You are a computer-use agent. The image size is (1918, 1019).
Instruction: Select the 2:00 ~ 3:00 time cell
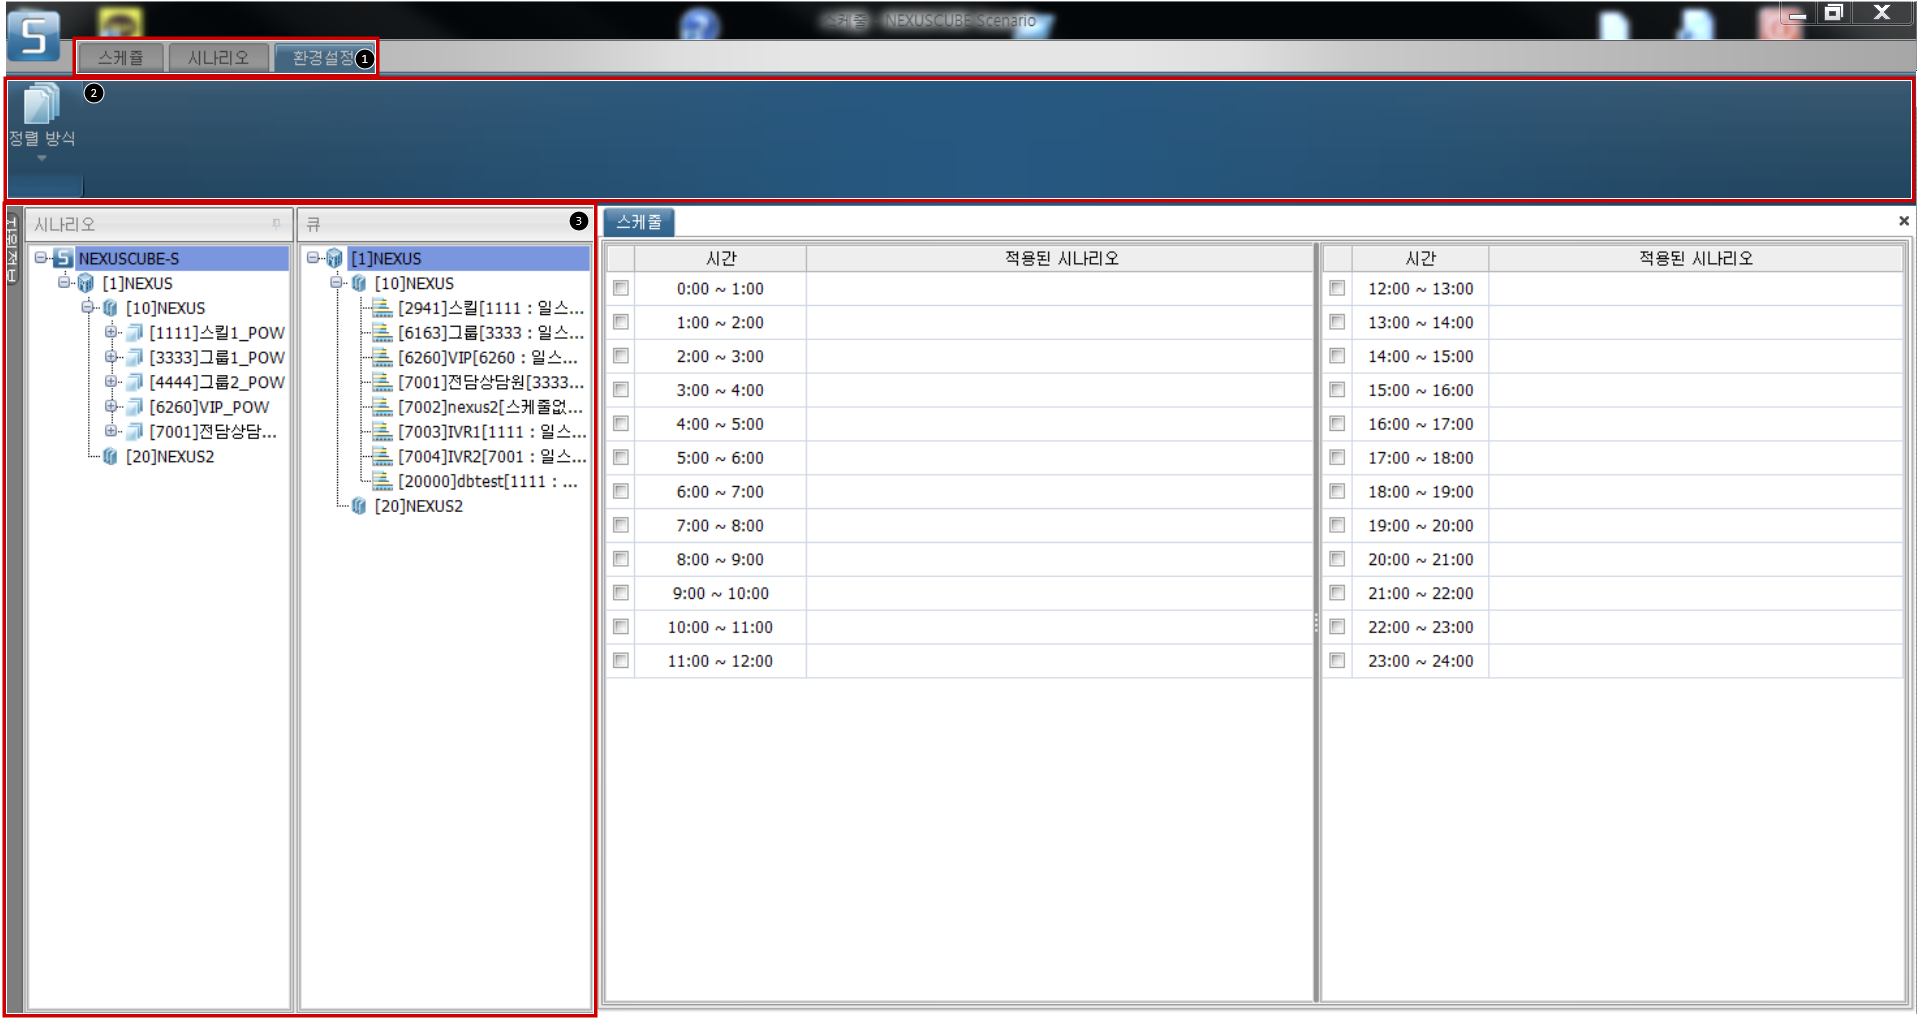[720, 356]
